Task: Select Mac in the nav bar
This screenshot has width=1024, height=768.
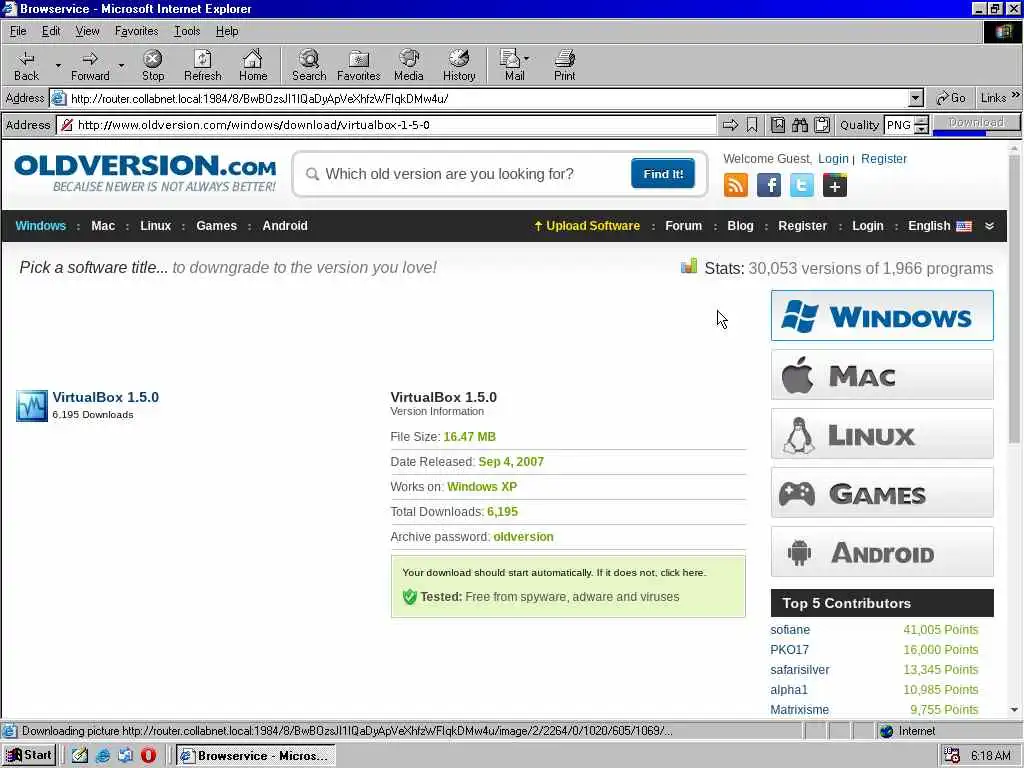Action: tap(103, 226)
